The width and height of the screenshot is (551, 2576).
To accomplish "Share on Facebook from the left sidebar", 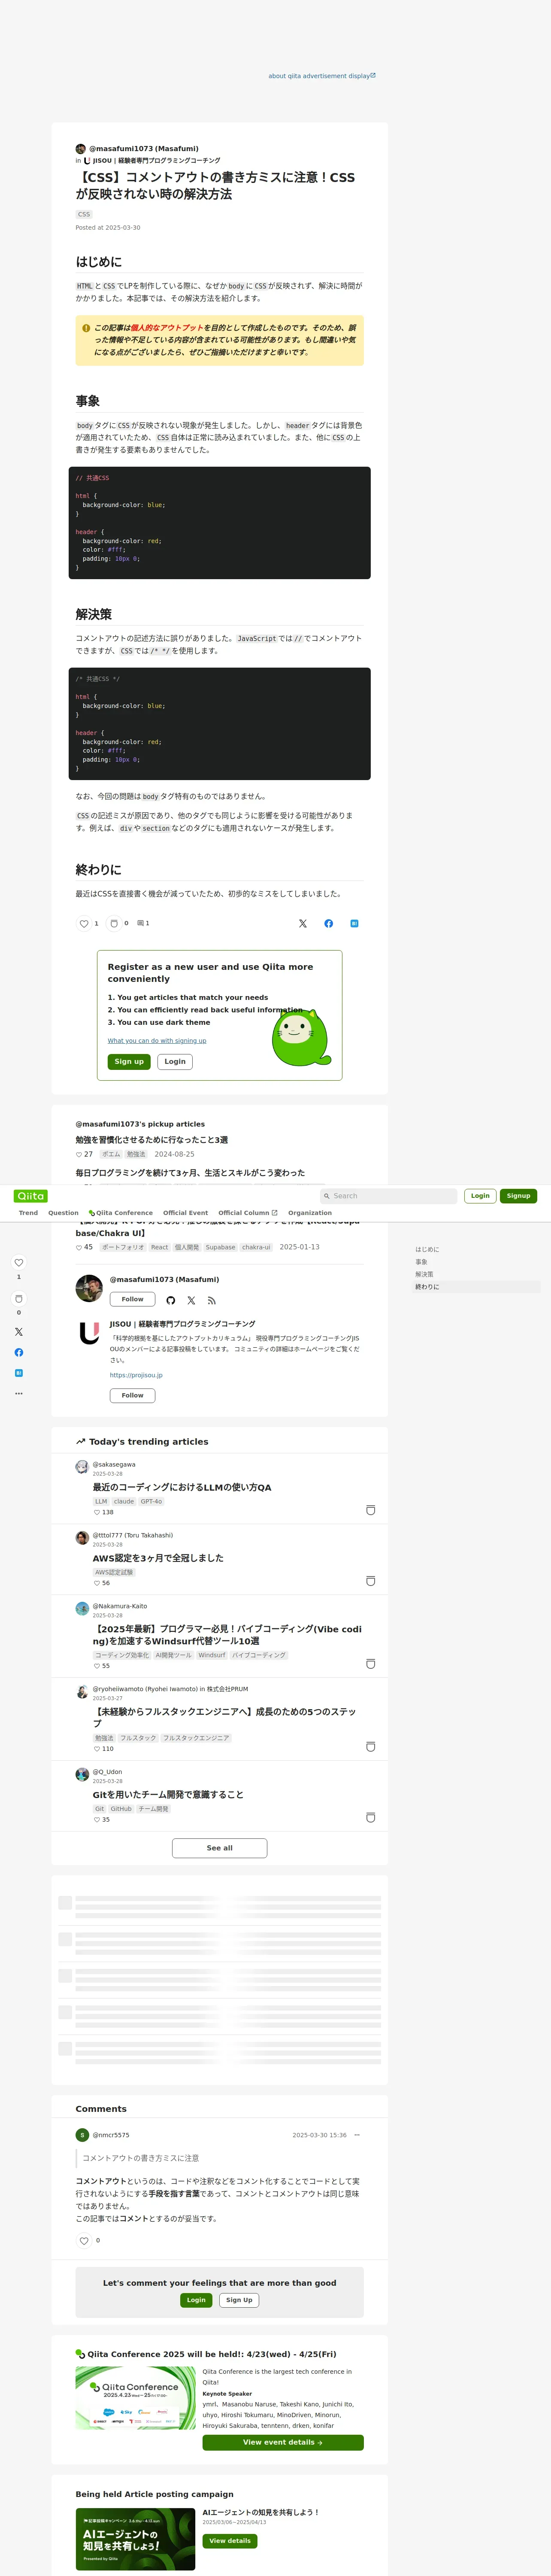I will coord(18,1353).
